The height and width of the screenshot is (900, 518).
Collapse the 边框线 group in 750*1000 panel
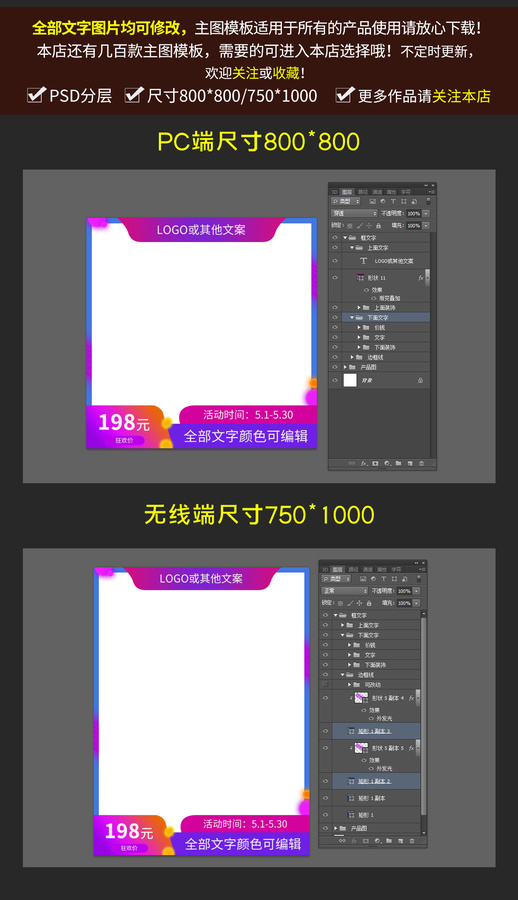[x=343, y=674]
